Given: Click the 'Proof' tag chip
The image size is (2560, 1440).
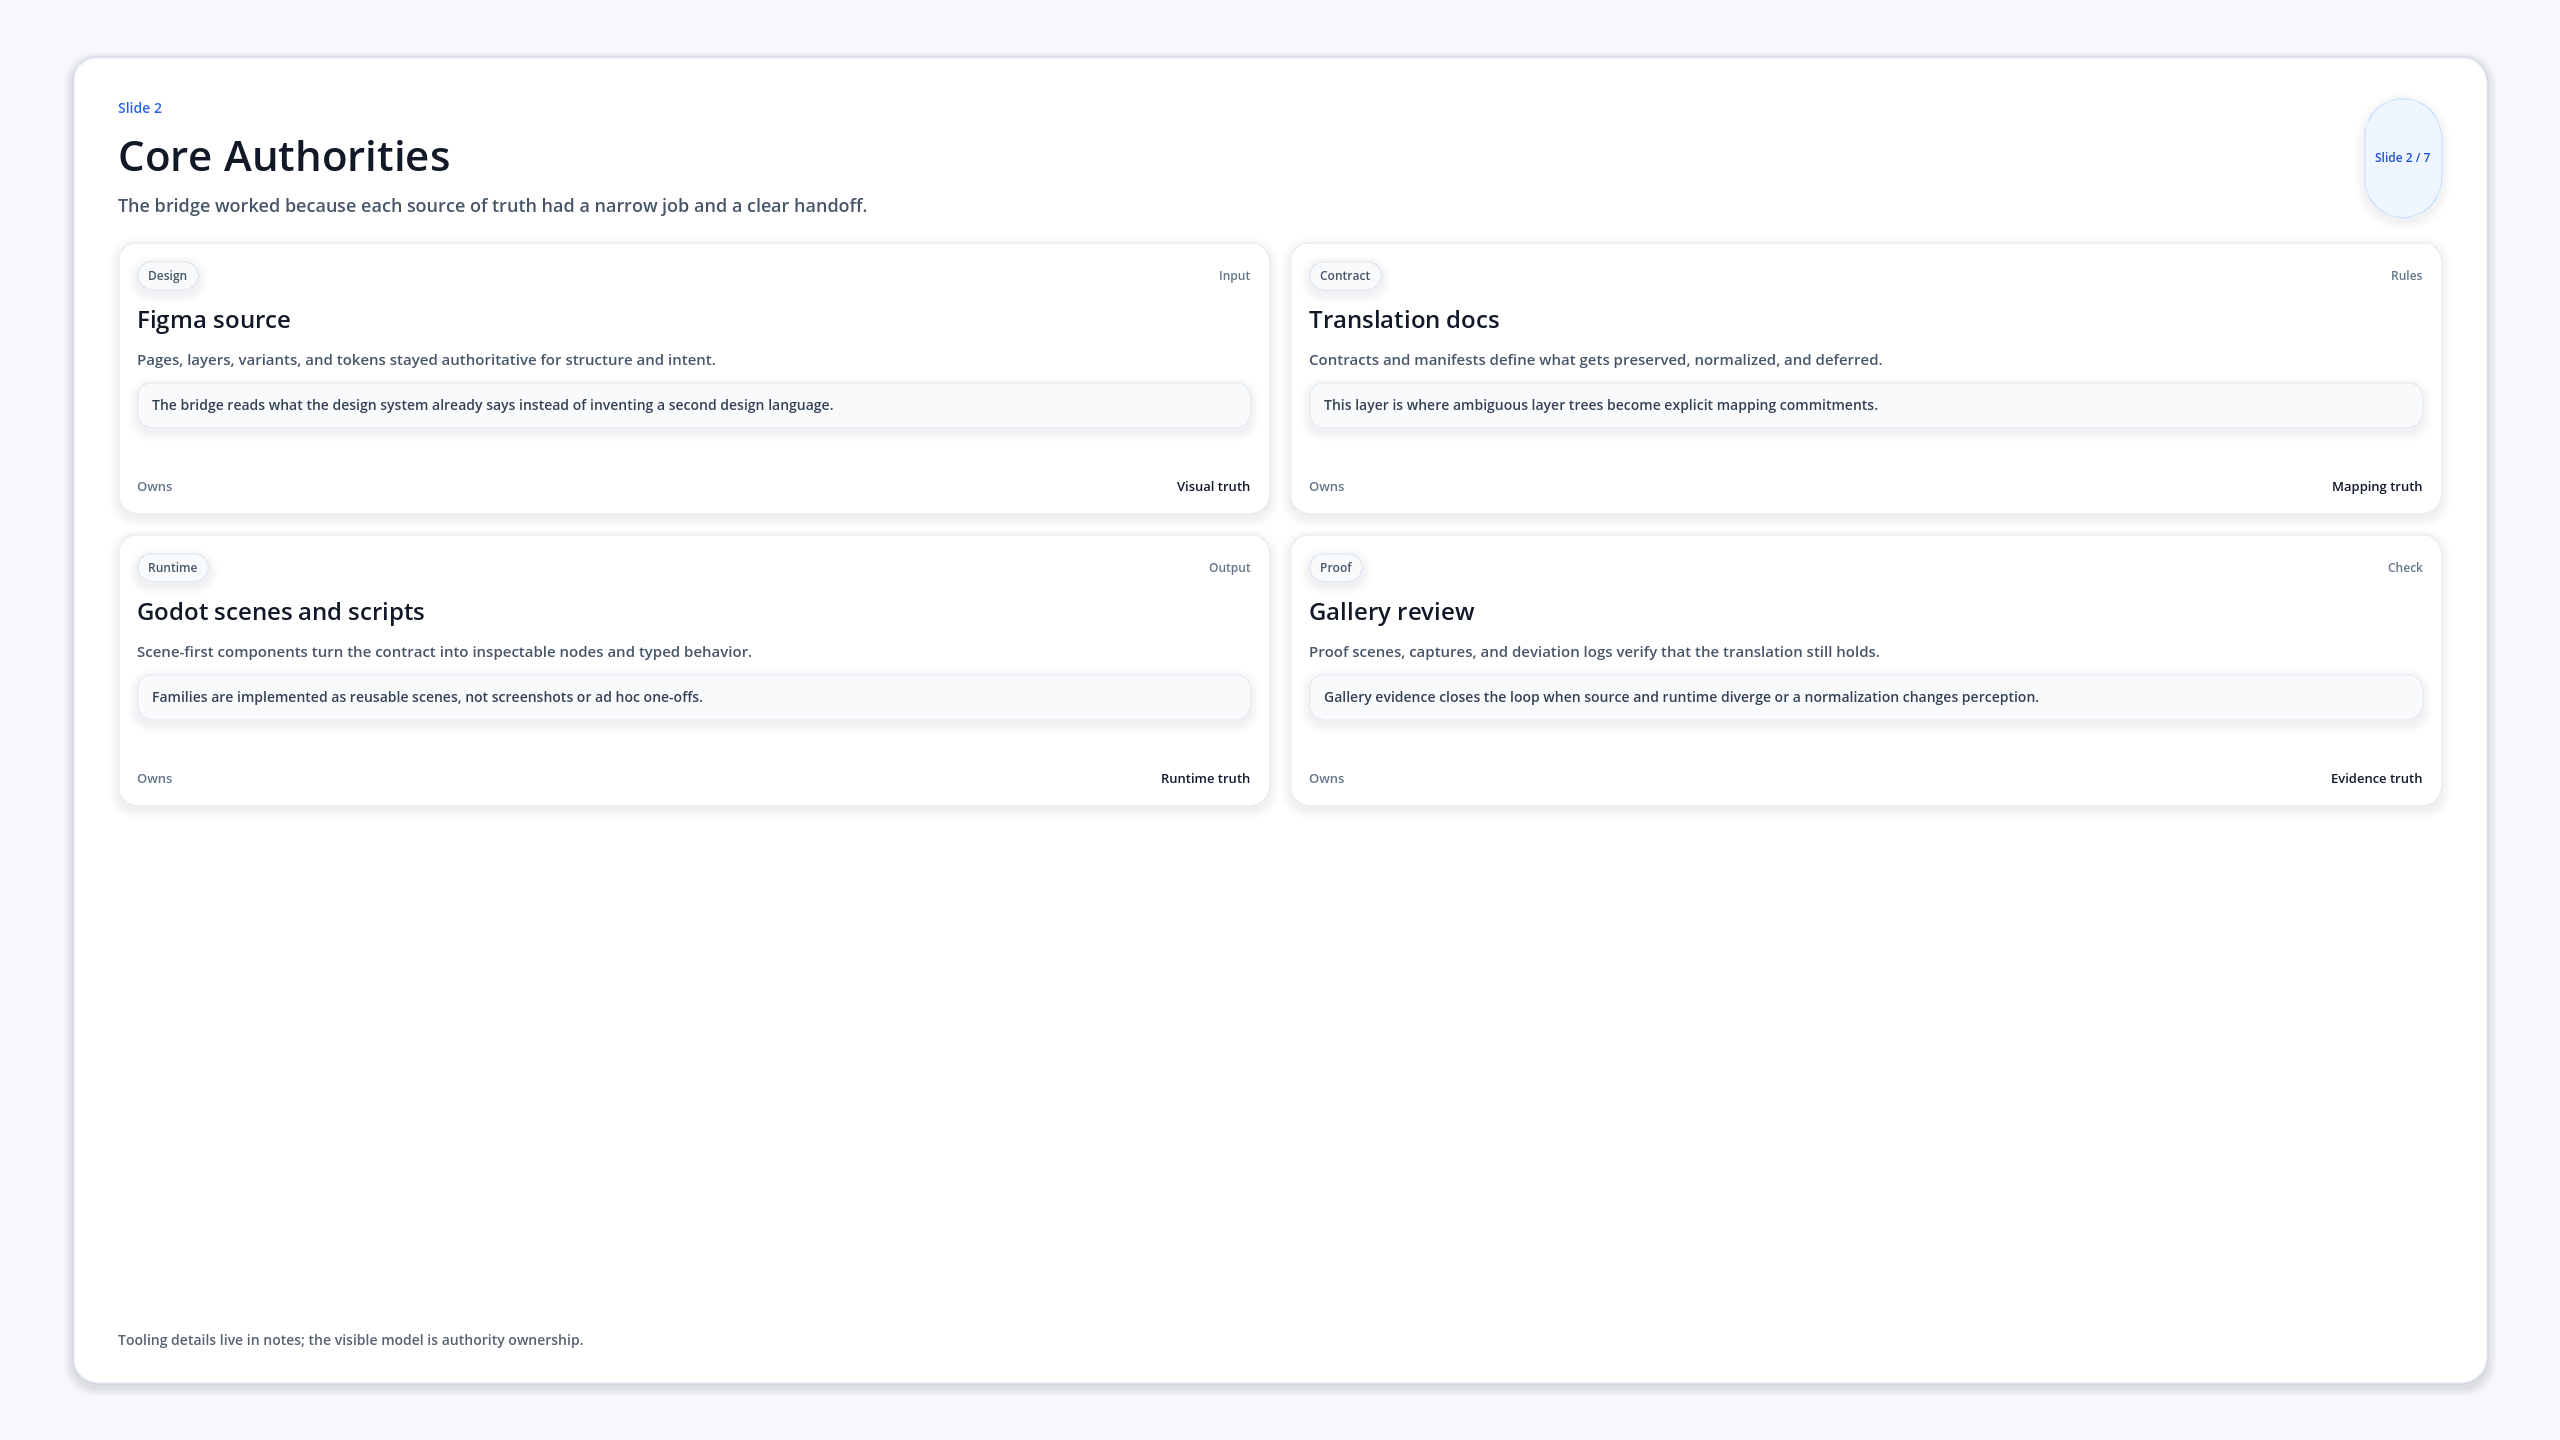Looking at the screenshot, I should pos(1335,568).
